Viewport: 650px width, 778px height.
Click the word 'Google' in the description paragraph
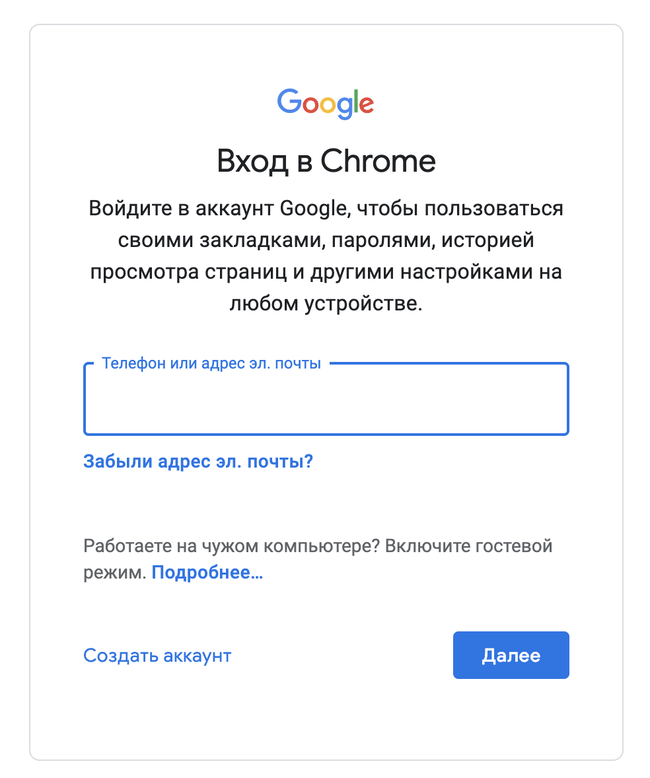(315, 209)
